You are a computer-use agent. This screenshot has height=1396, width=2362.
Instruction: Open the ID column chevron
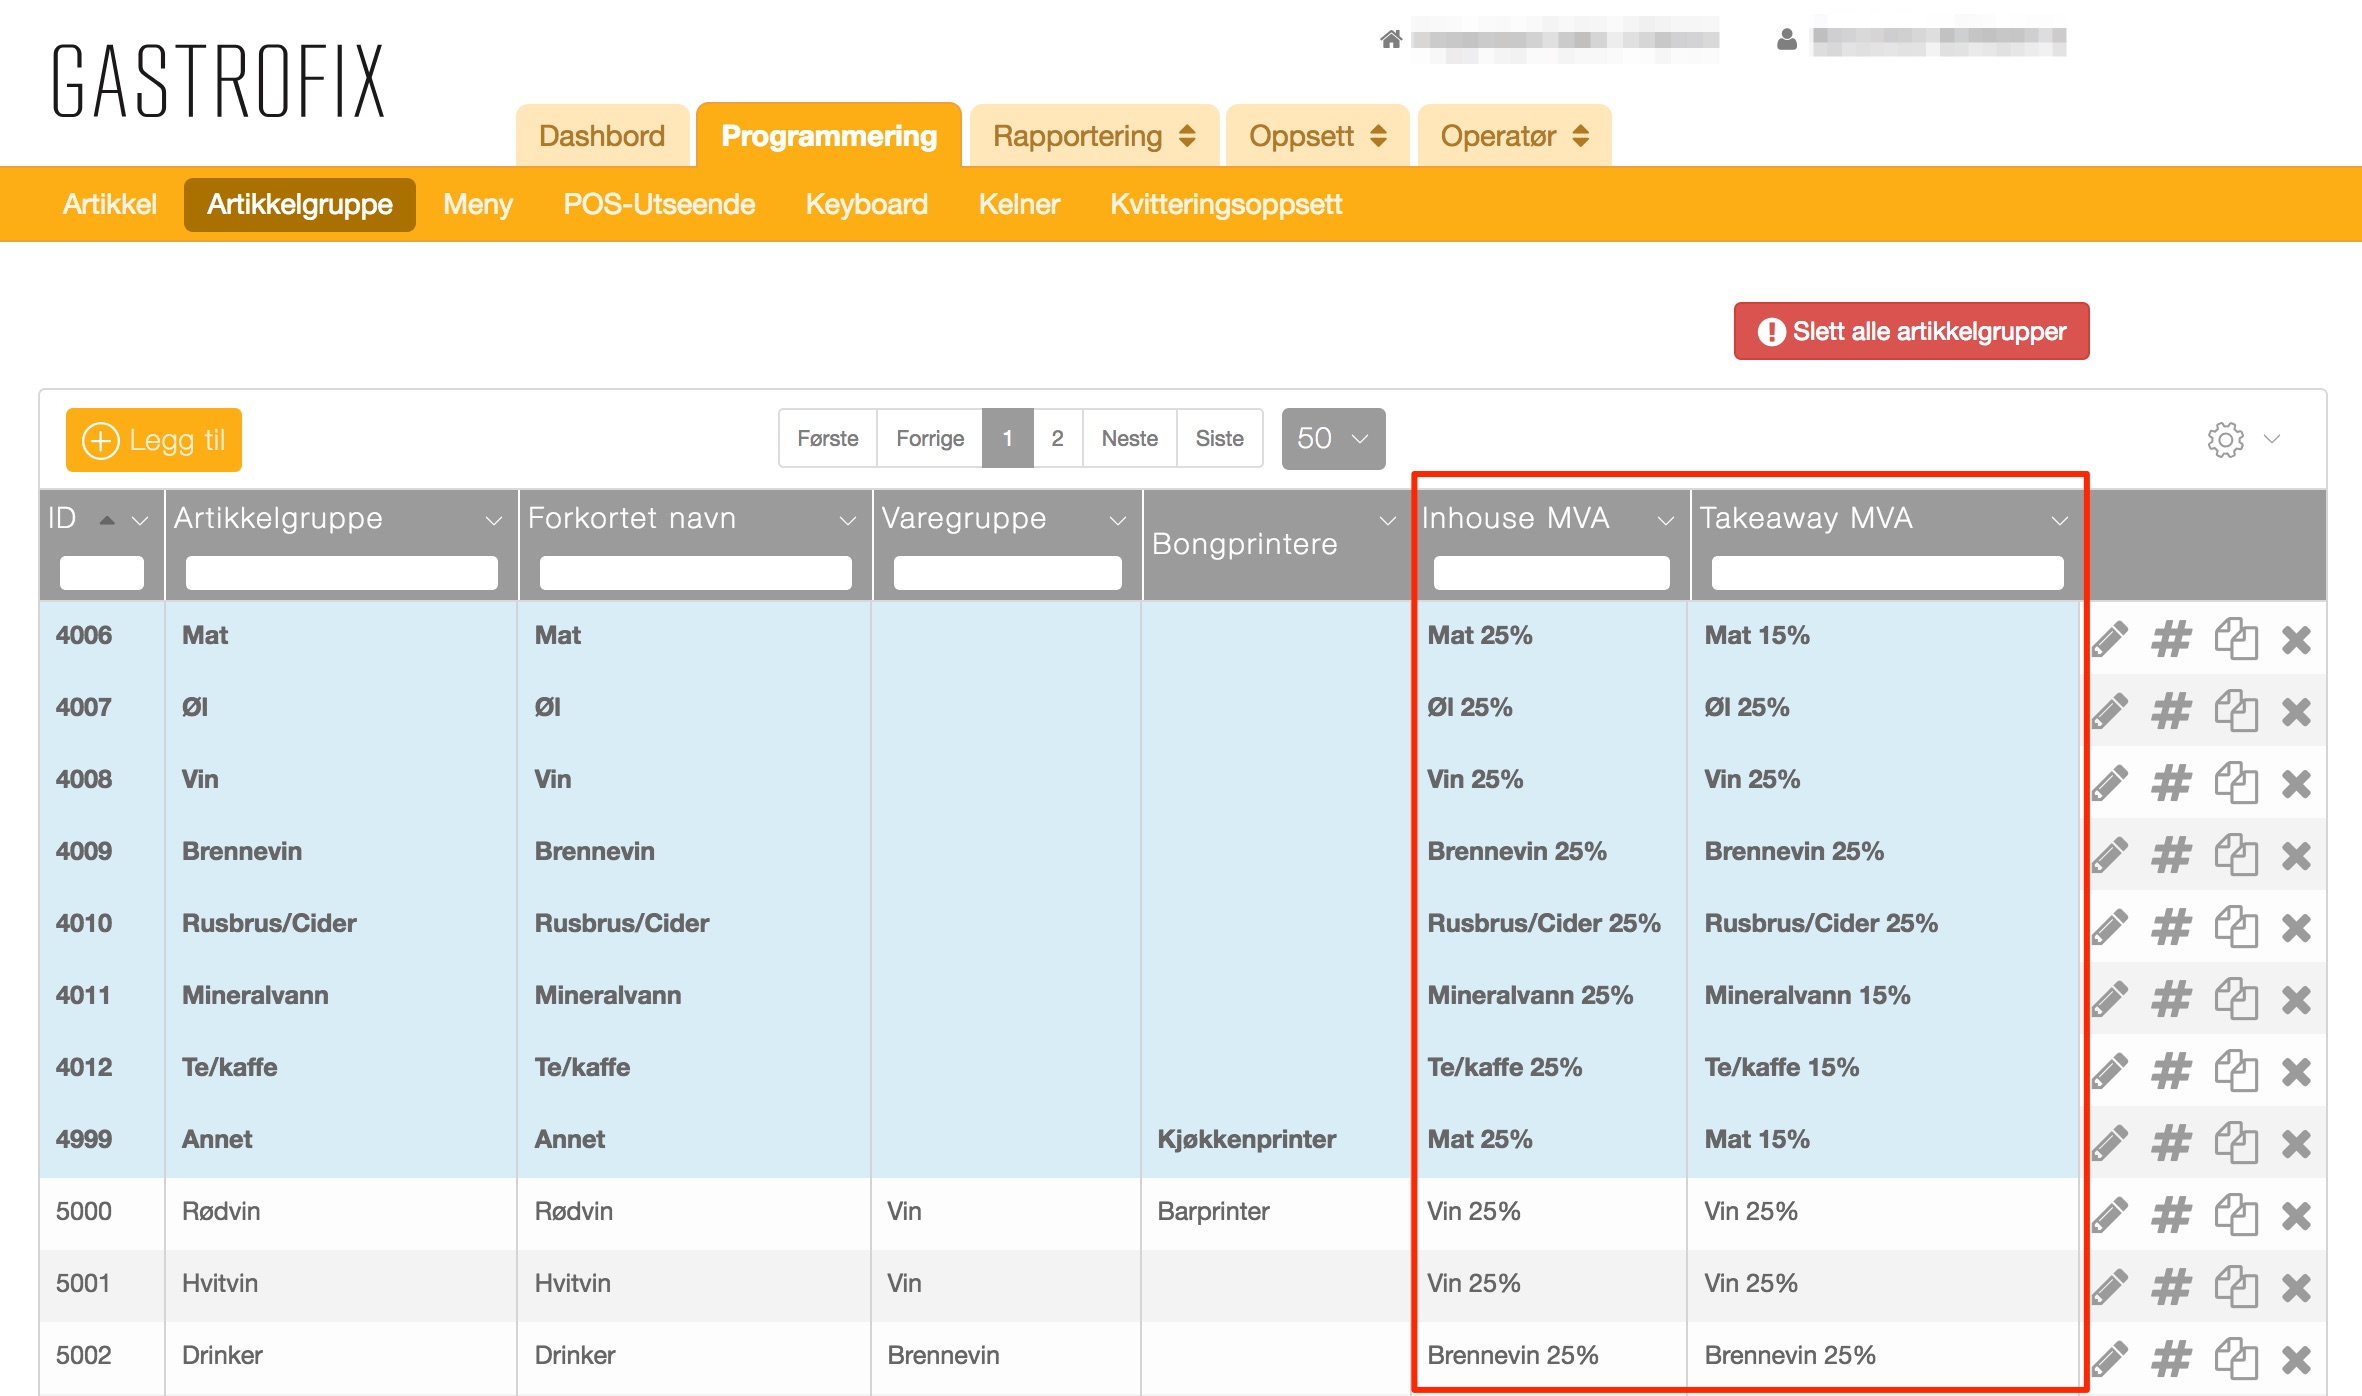click(140, 520)
